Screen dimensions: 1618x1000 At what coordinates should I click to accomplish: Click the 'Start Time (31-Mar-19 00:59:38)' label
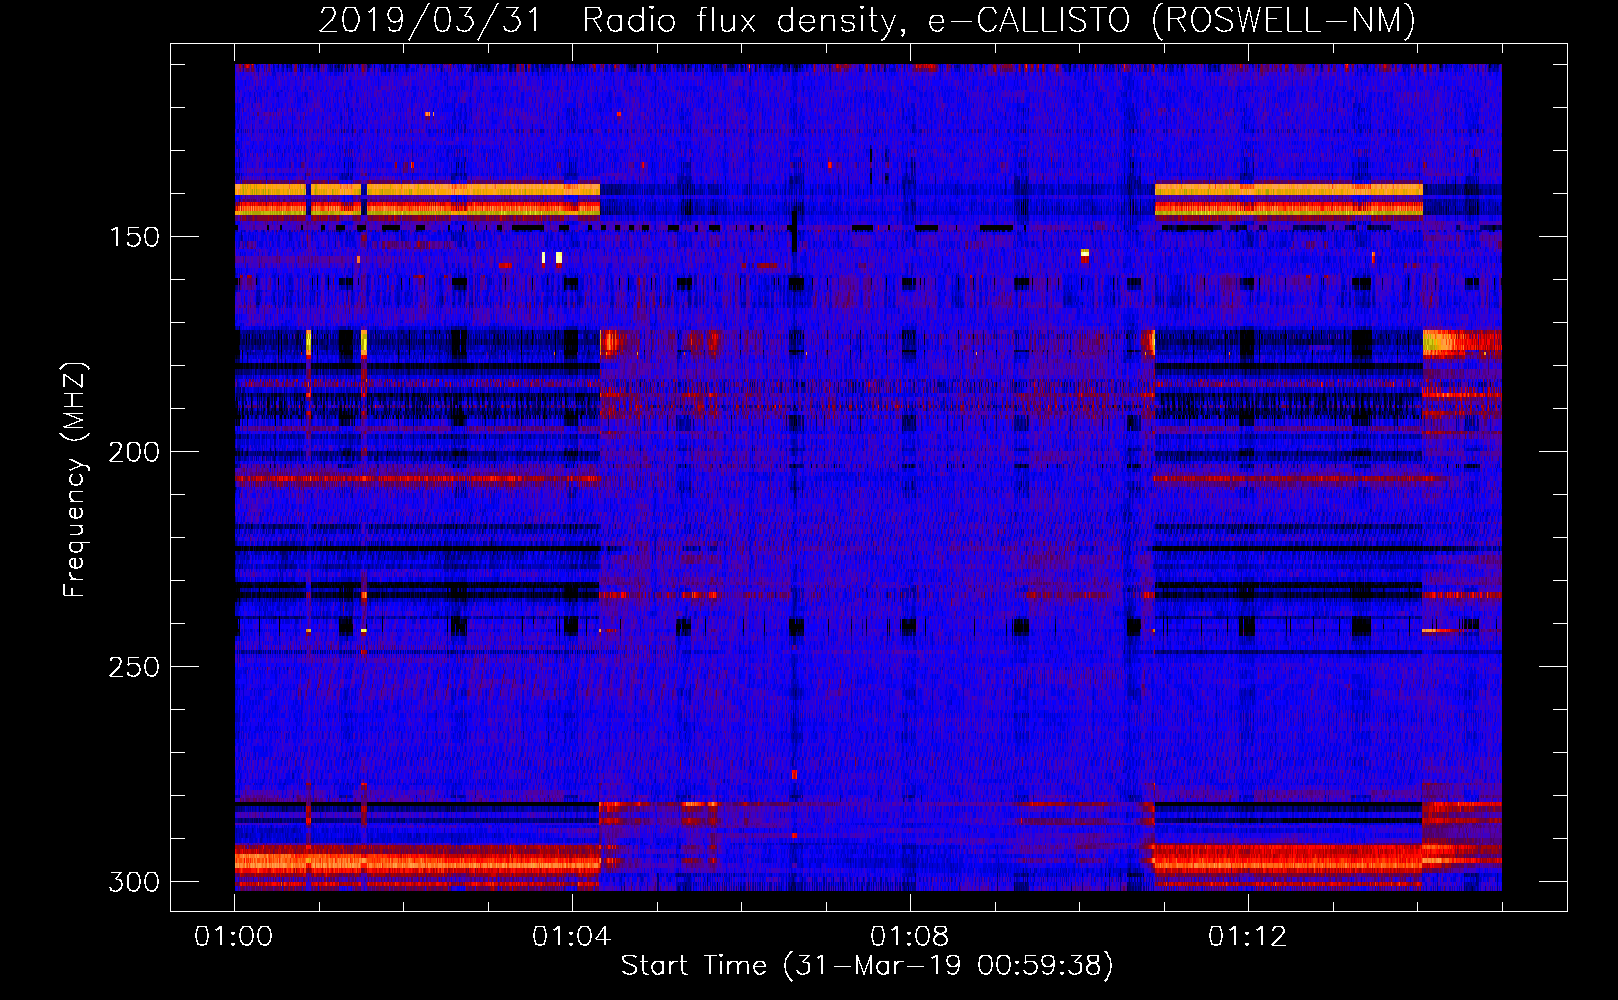click(x=867, y=966)
